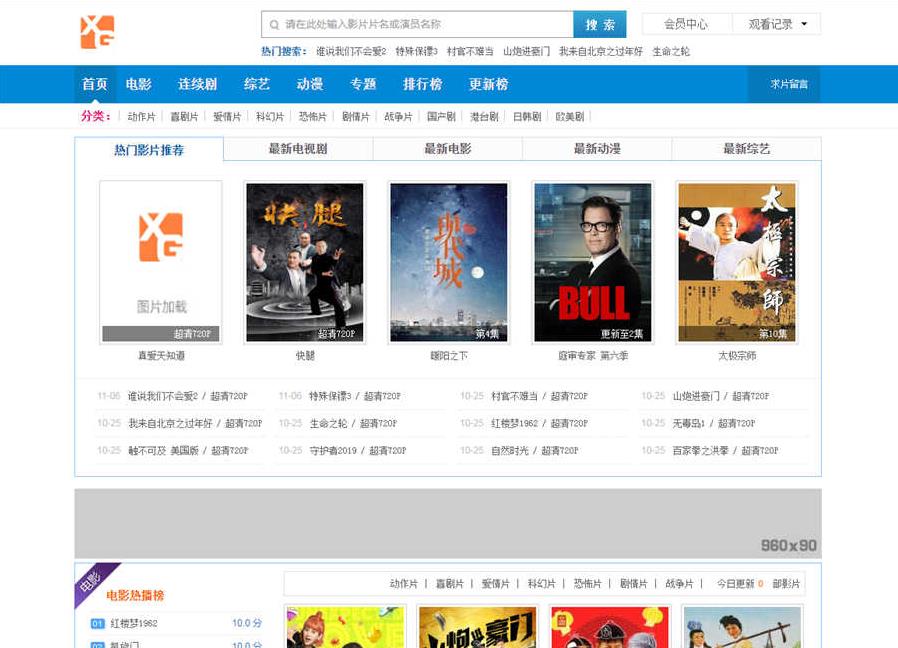Open the 暖阳之下 poster thumbnail
Image resolution: width=898 pixels, height=648 pixels.
(x=449, y=262)
